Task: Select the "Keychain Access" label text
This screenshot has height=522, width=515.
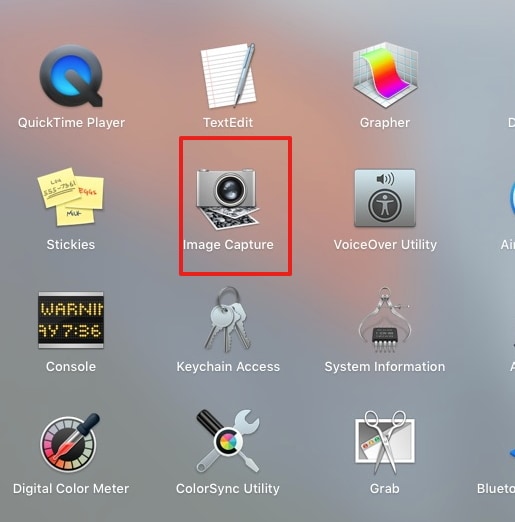Action: click(228, 367)
